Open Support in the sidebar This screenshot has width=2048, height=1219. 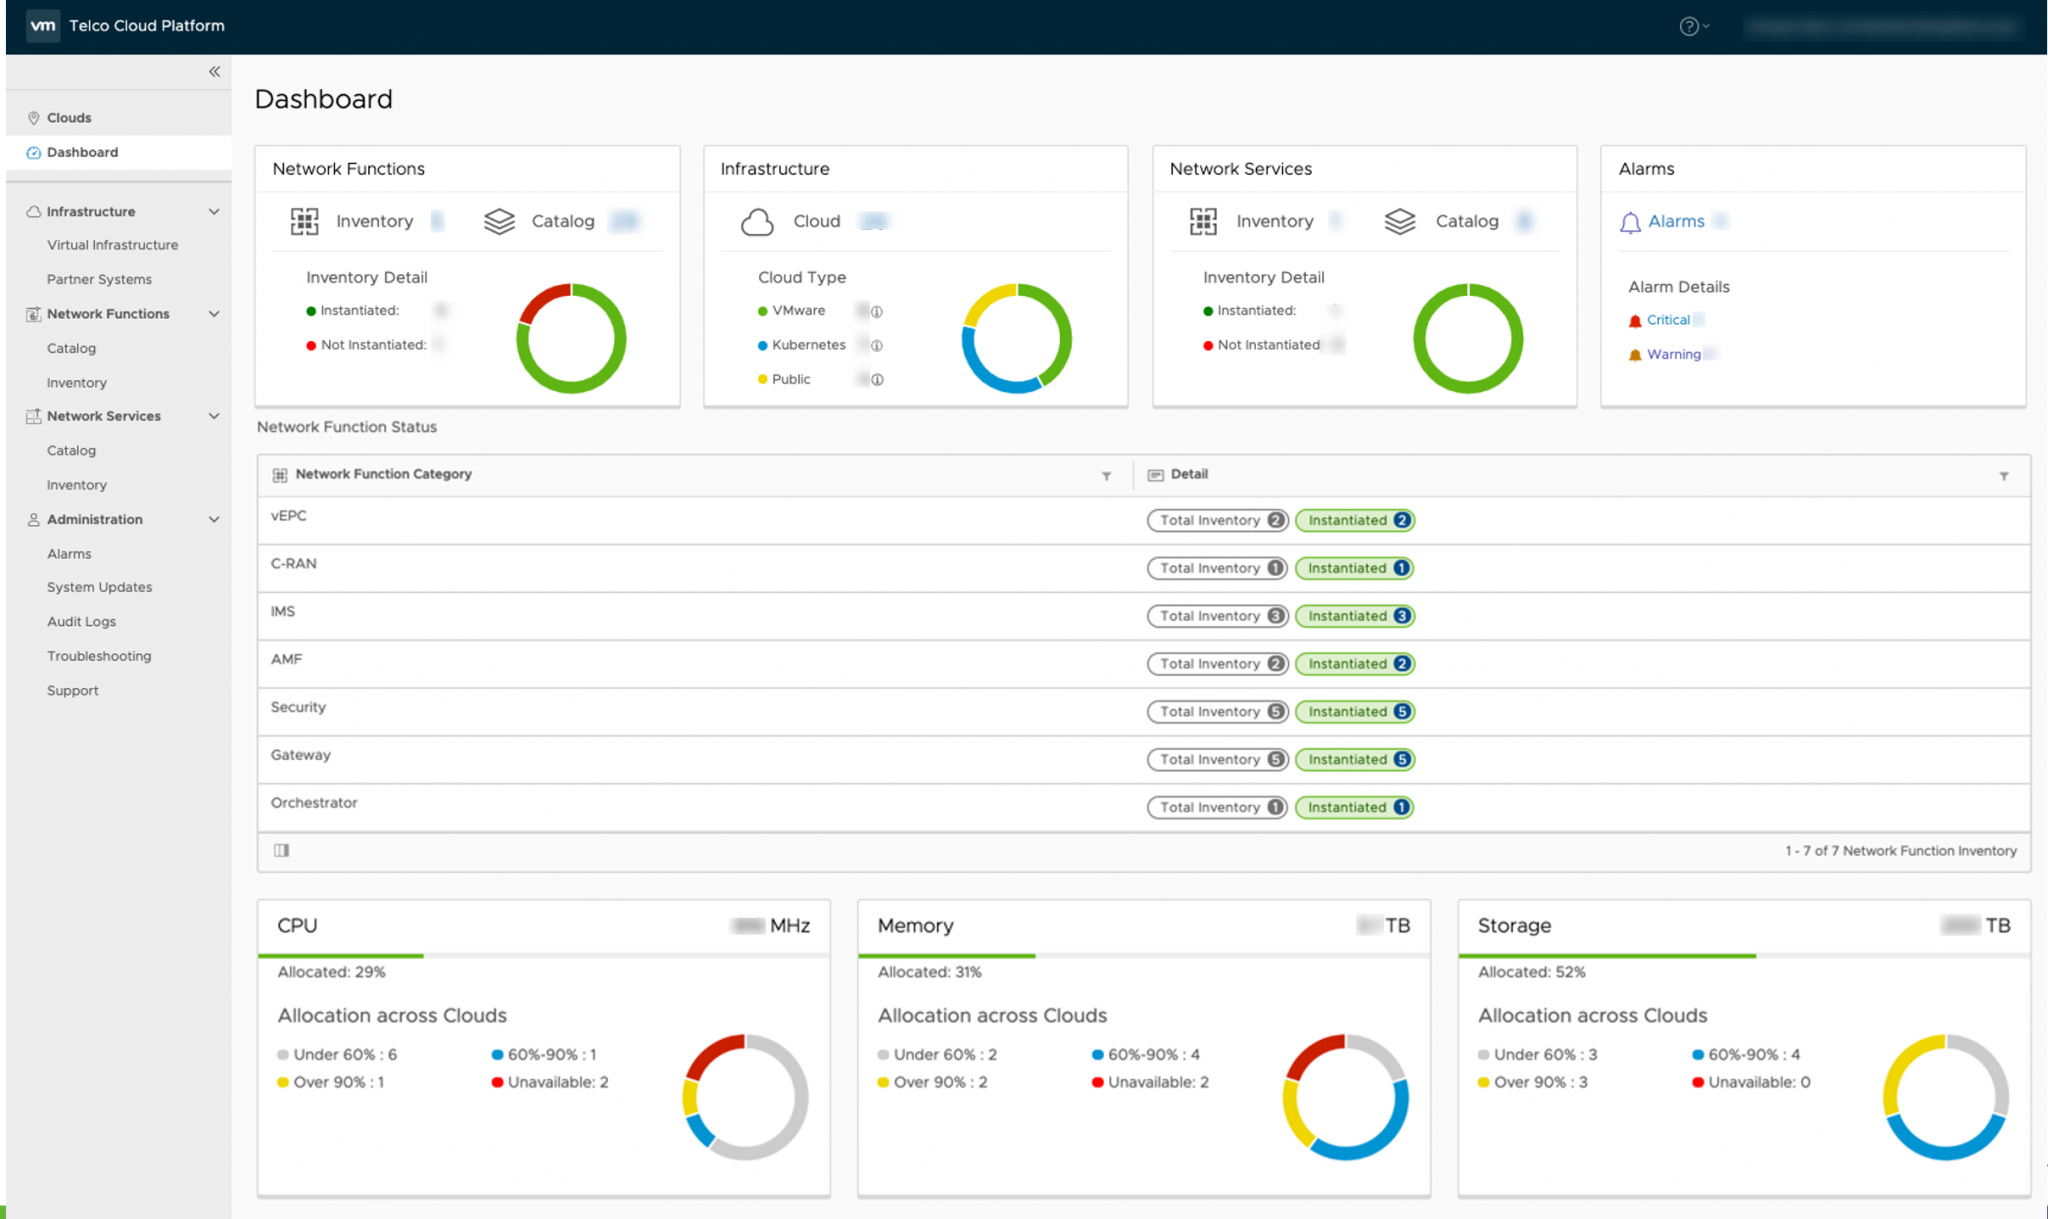point(72,690)
